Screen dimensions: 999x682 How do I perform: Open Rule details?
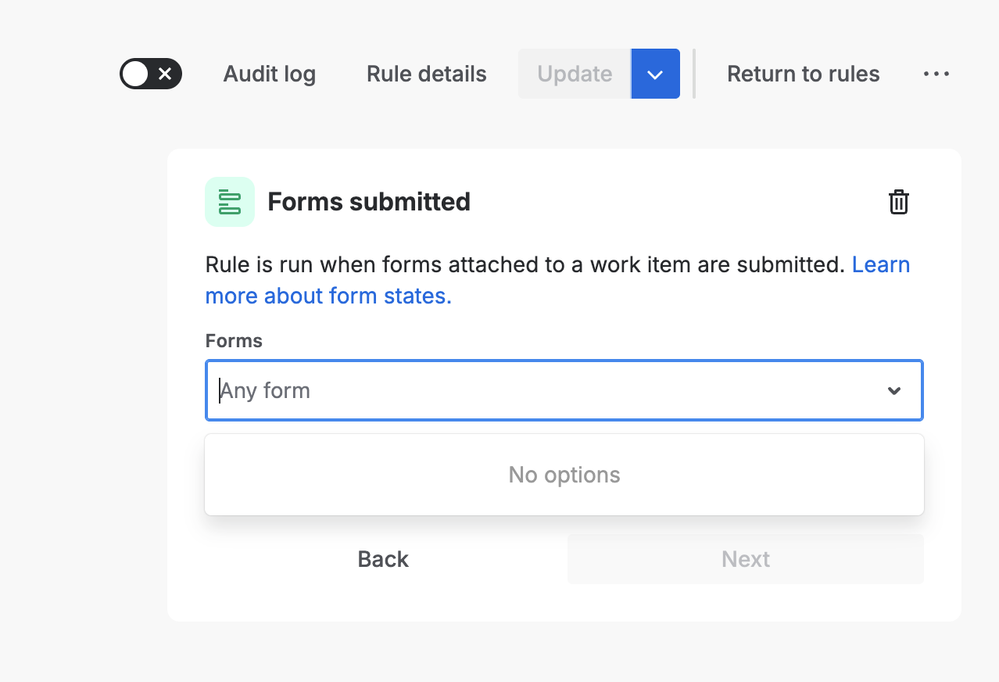pyautogui.click(x=426, y=74)
